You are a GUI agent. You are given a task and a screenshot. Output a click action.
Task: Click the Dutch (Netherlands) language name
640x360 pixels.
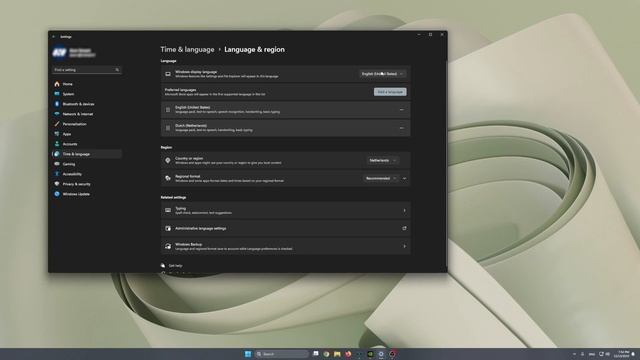pyautogui.click(x=191, y=126)
